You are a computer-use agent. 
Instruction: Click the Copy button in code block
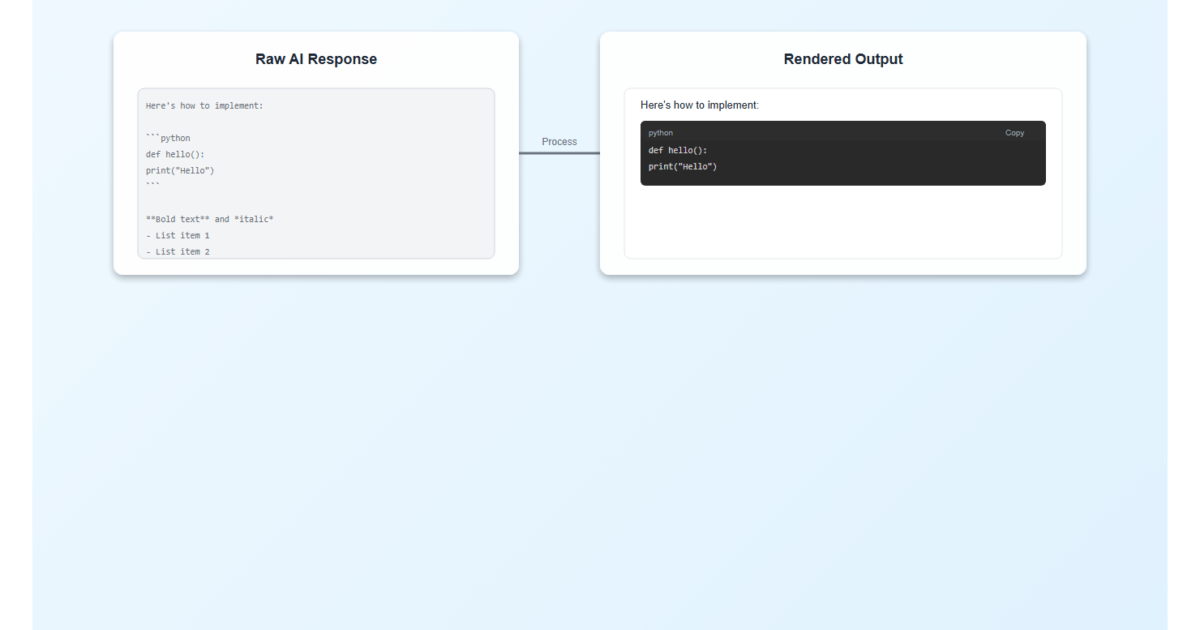point(1014,133)
